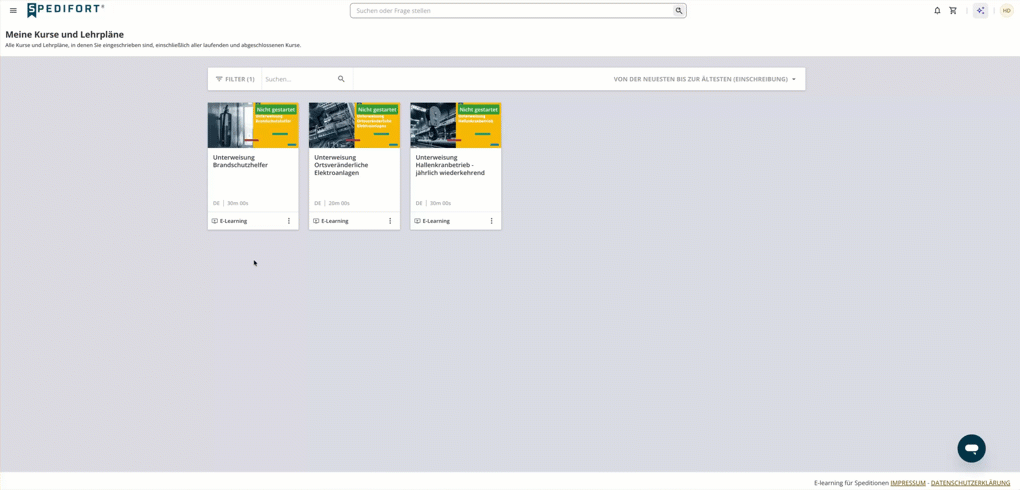Image resolution: width=1020 pixels, height=490 pixels.
Task: Open the HD user profile avatar
Action: pyautogui.click(x=1006, y=10)
